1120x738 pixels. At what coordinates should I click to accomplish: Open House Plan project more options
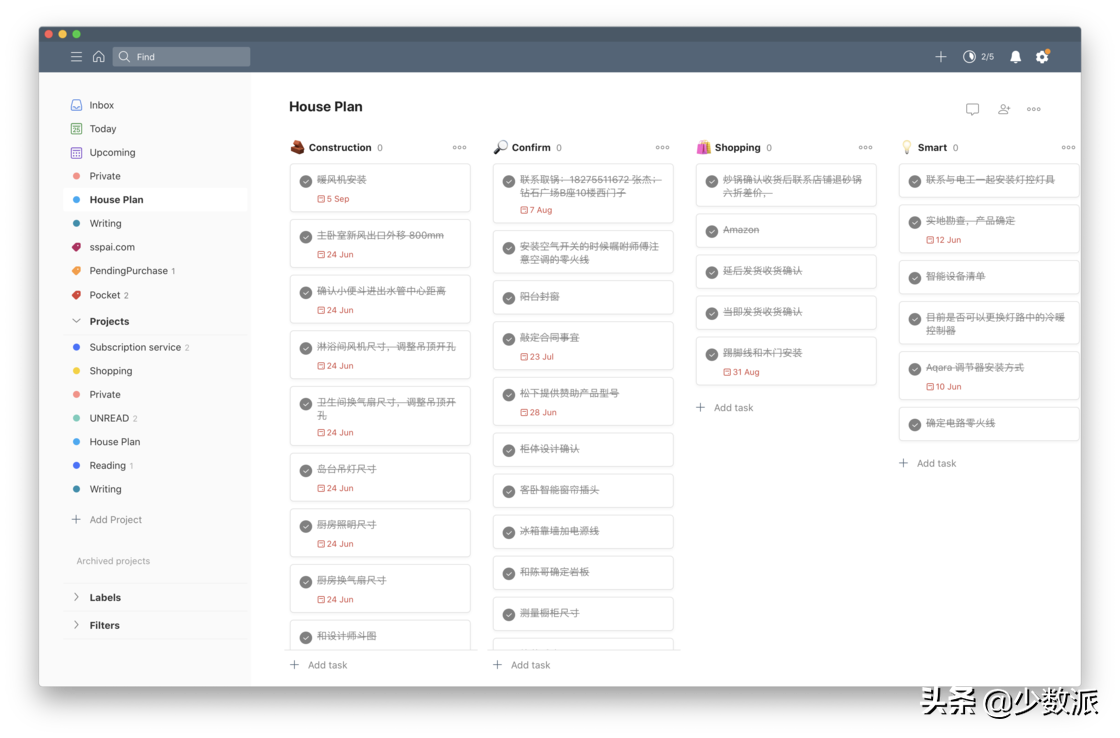pos(1034,109)
